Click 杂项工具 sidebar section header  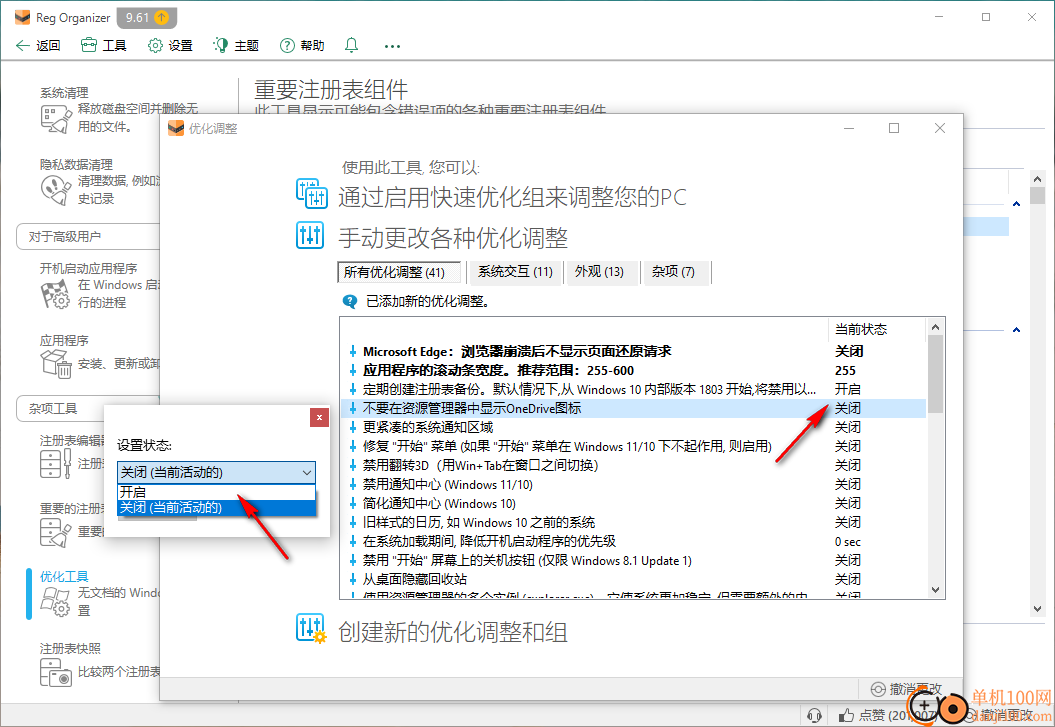(88, 409)
